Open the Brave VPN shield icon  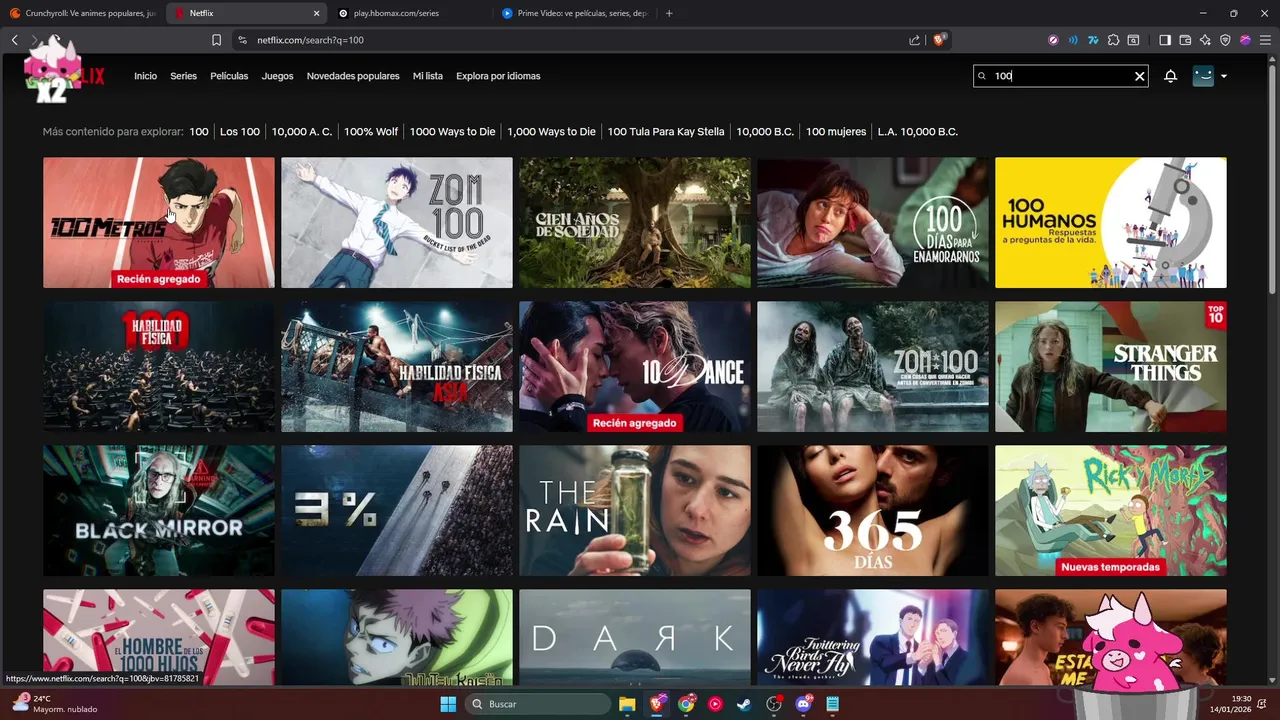click(x=1225, y=40)
